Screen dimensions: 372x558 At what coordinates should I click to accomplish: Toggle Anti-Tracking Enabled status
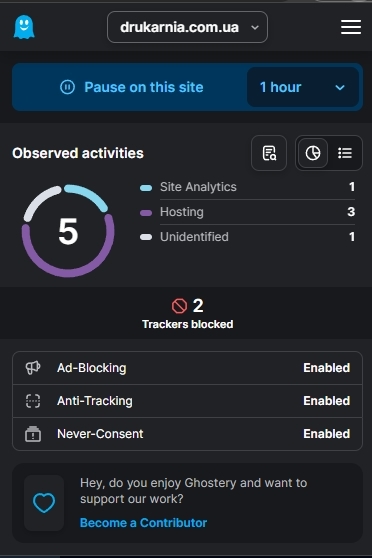[x=326, y=401]
